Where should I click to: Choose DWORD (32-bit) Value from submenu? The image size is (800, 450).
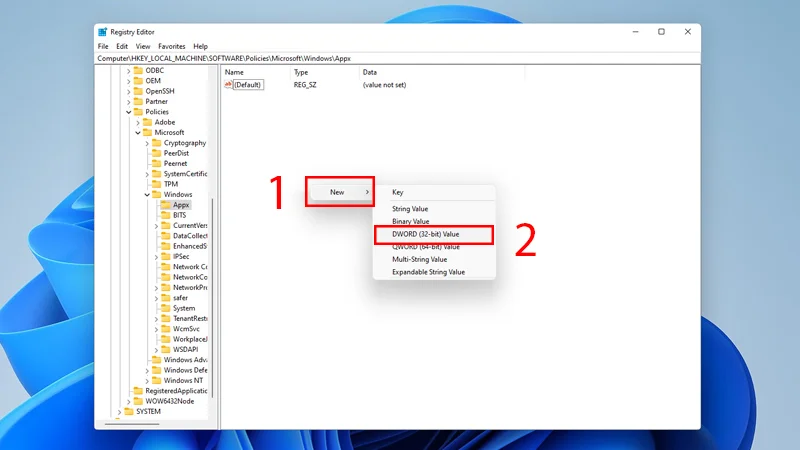tap(434, 234)
